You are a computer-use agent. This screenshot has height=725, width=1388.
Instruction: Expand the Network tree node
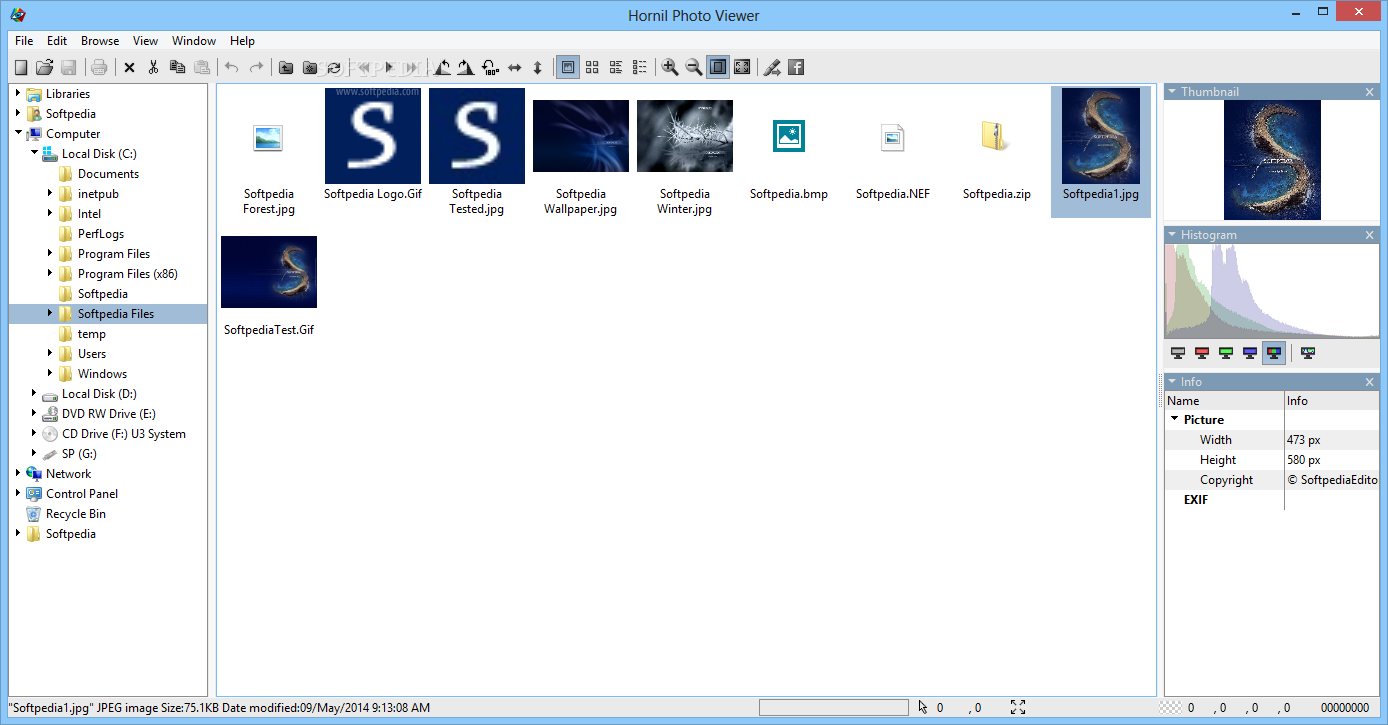point(18,473)
